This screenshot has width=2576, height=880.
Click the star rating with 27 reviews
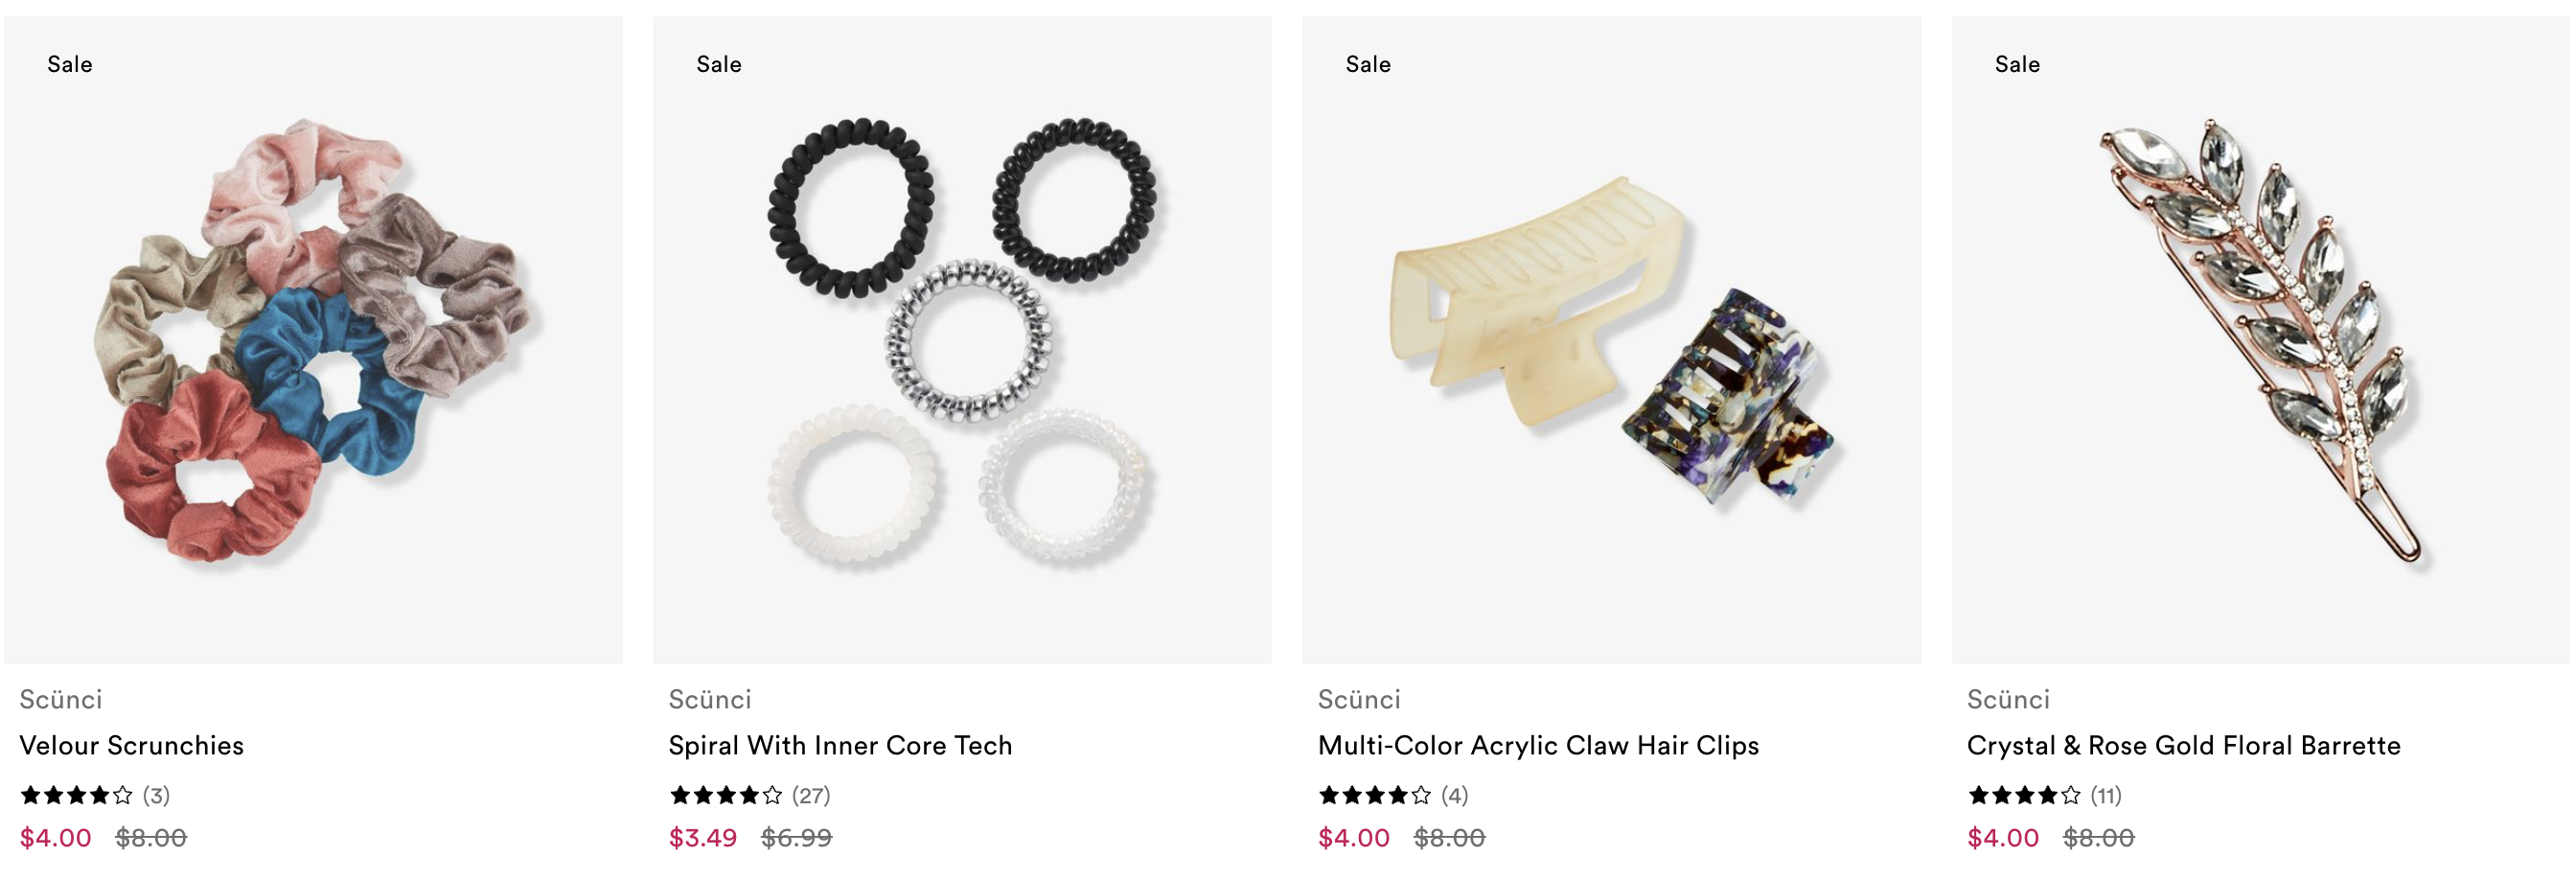click(x=726, y=796)
